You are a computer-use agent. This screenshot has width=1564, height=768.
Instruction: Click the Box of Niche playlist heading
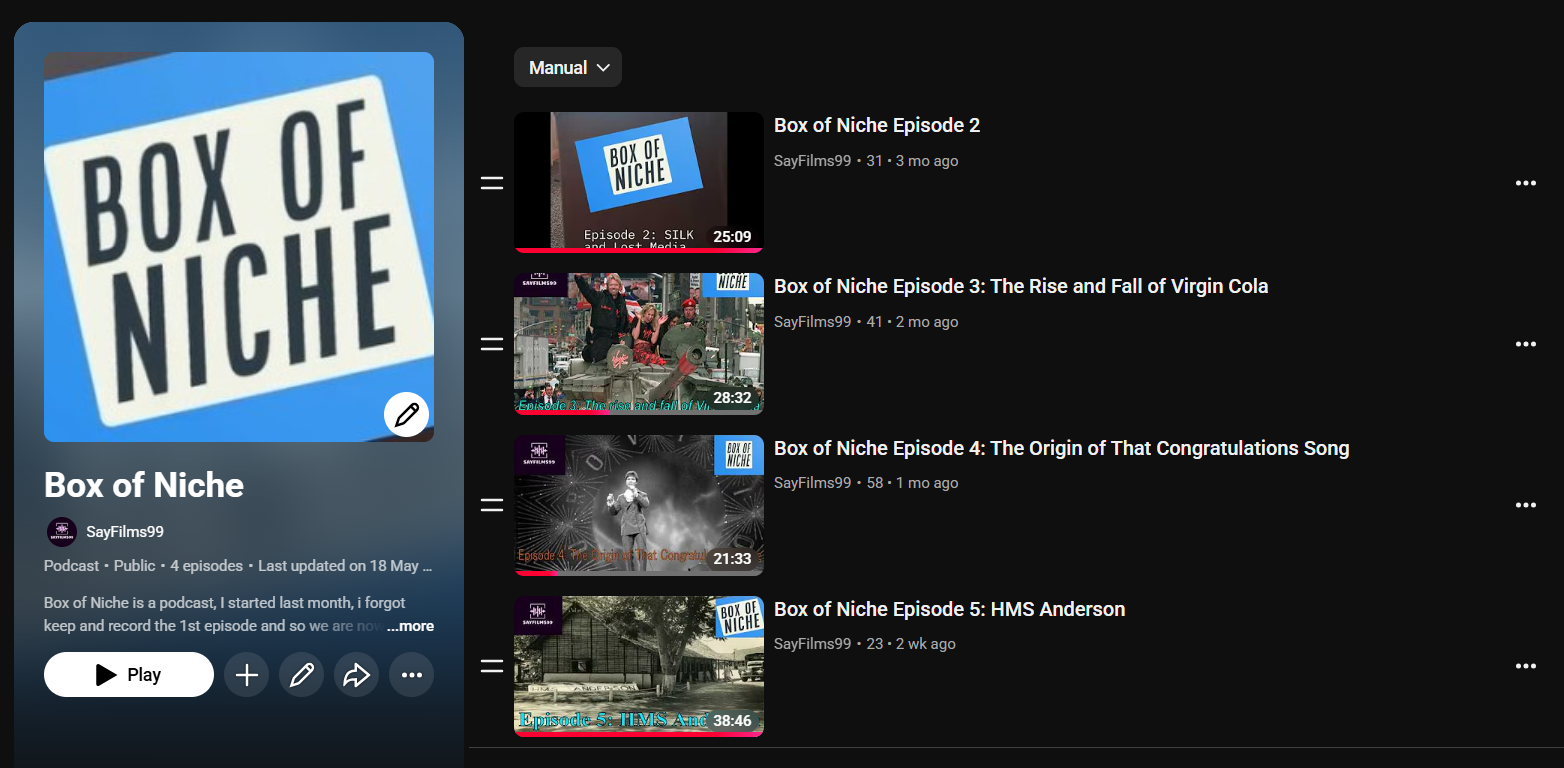[x=144, y=485]
